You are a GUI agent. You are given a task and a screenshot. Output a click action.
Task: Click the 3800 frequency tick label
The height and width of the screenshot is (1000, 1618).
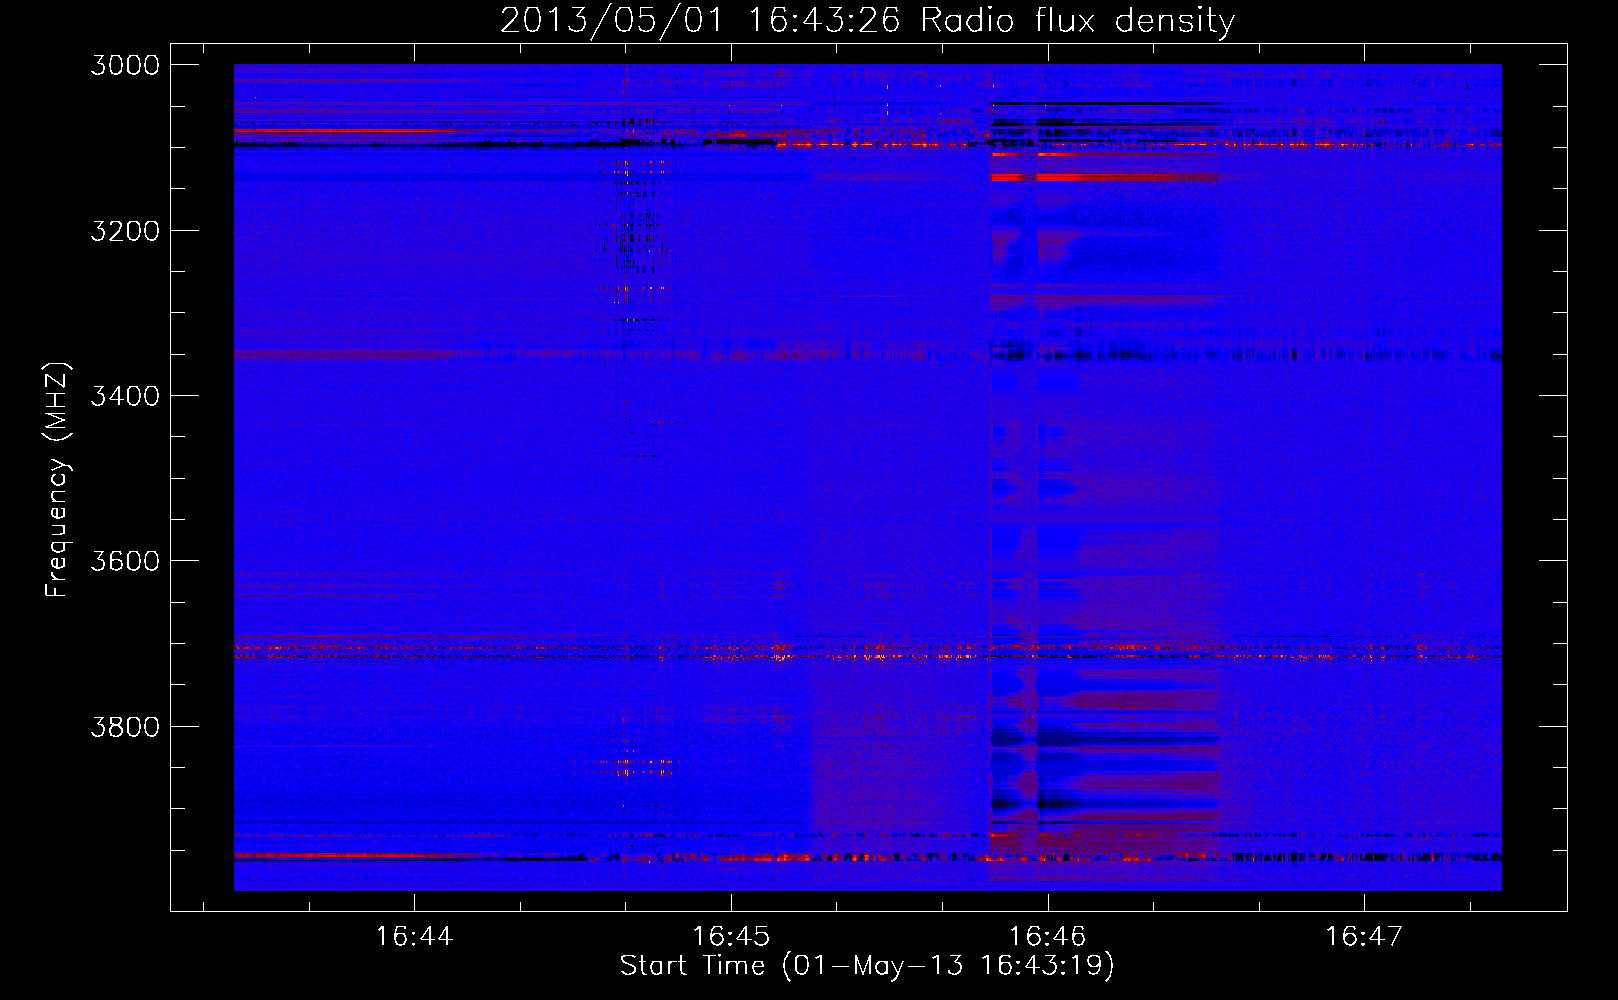pos(125,726)
